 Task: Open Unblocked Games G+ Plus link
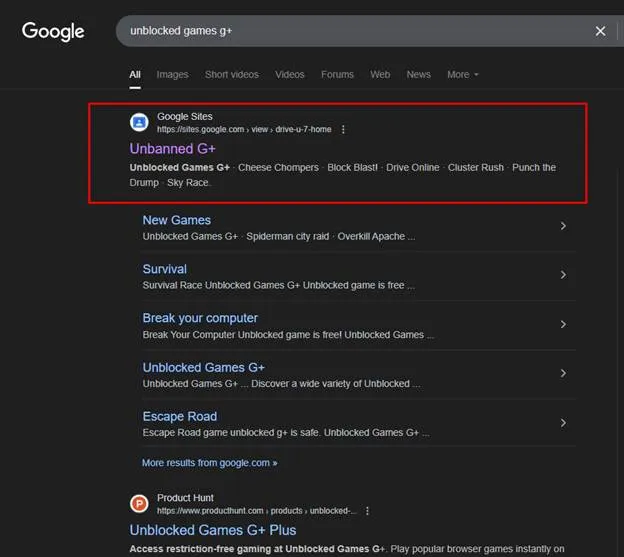pyautogui.click(x=212, y=530)
